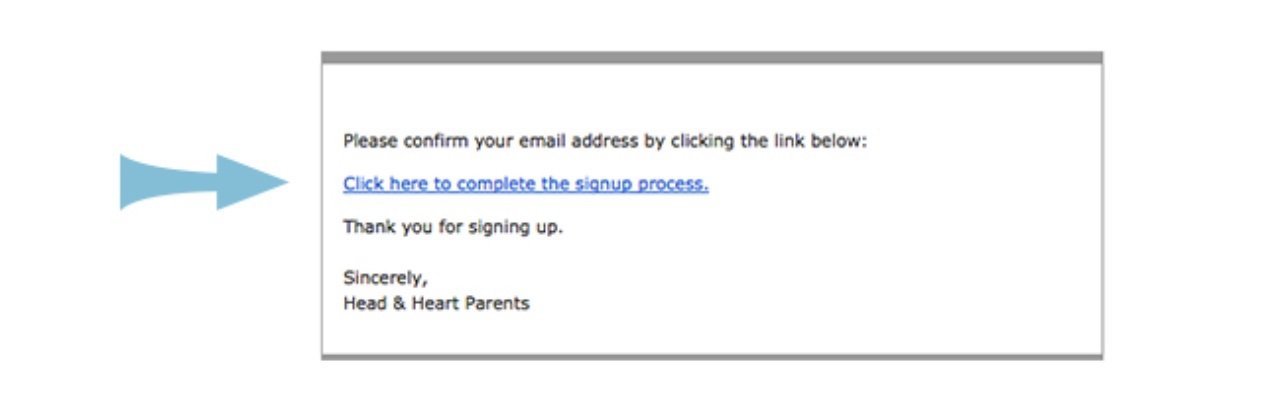This screenshot has width=1280, height=394.
Task: Click the signup completion link
Action: point(526,184)
